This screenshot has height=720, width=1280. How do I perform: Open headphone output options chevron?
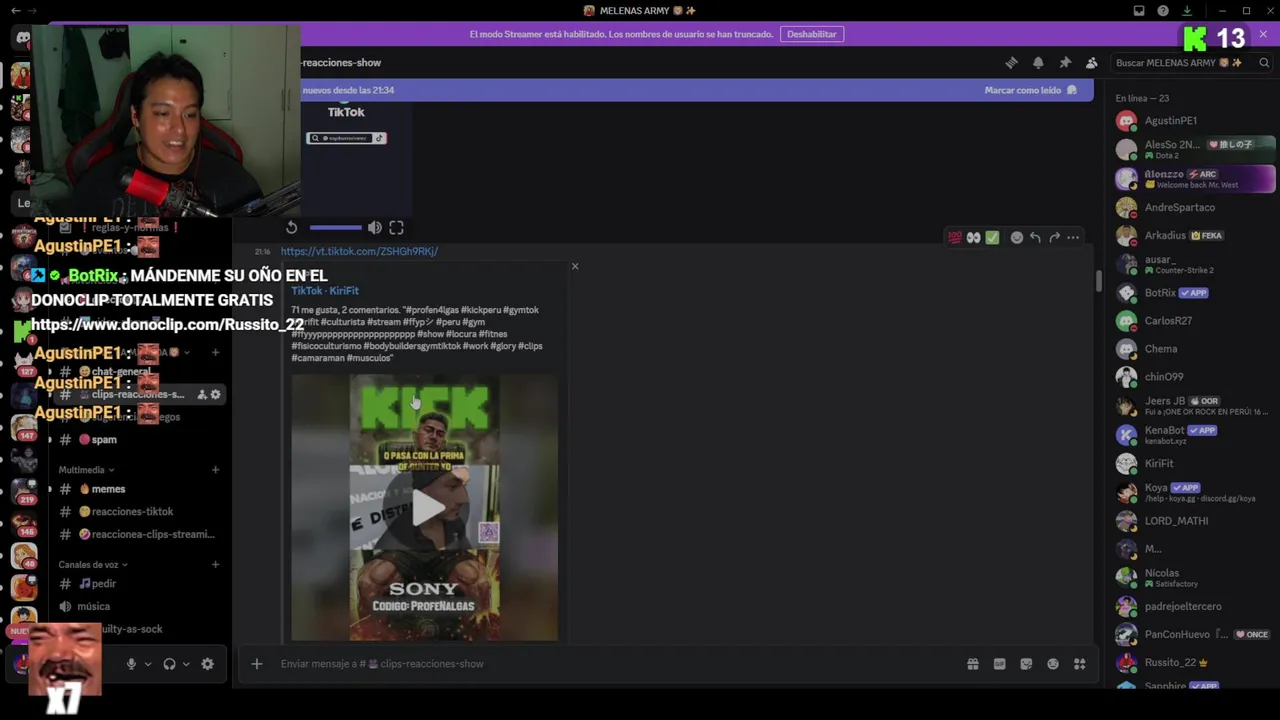click(x=186, y=664)
